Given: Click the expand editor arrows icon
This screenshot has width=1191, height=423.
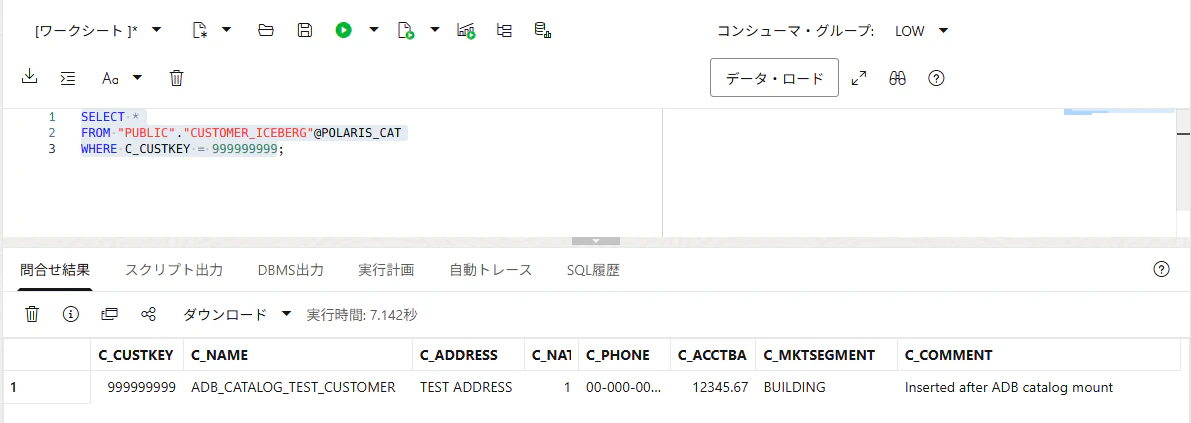Looking at the screenshot, I should tap(859, 78).
